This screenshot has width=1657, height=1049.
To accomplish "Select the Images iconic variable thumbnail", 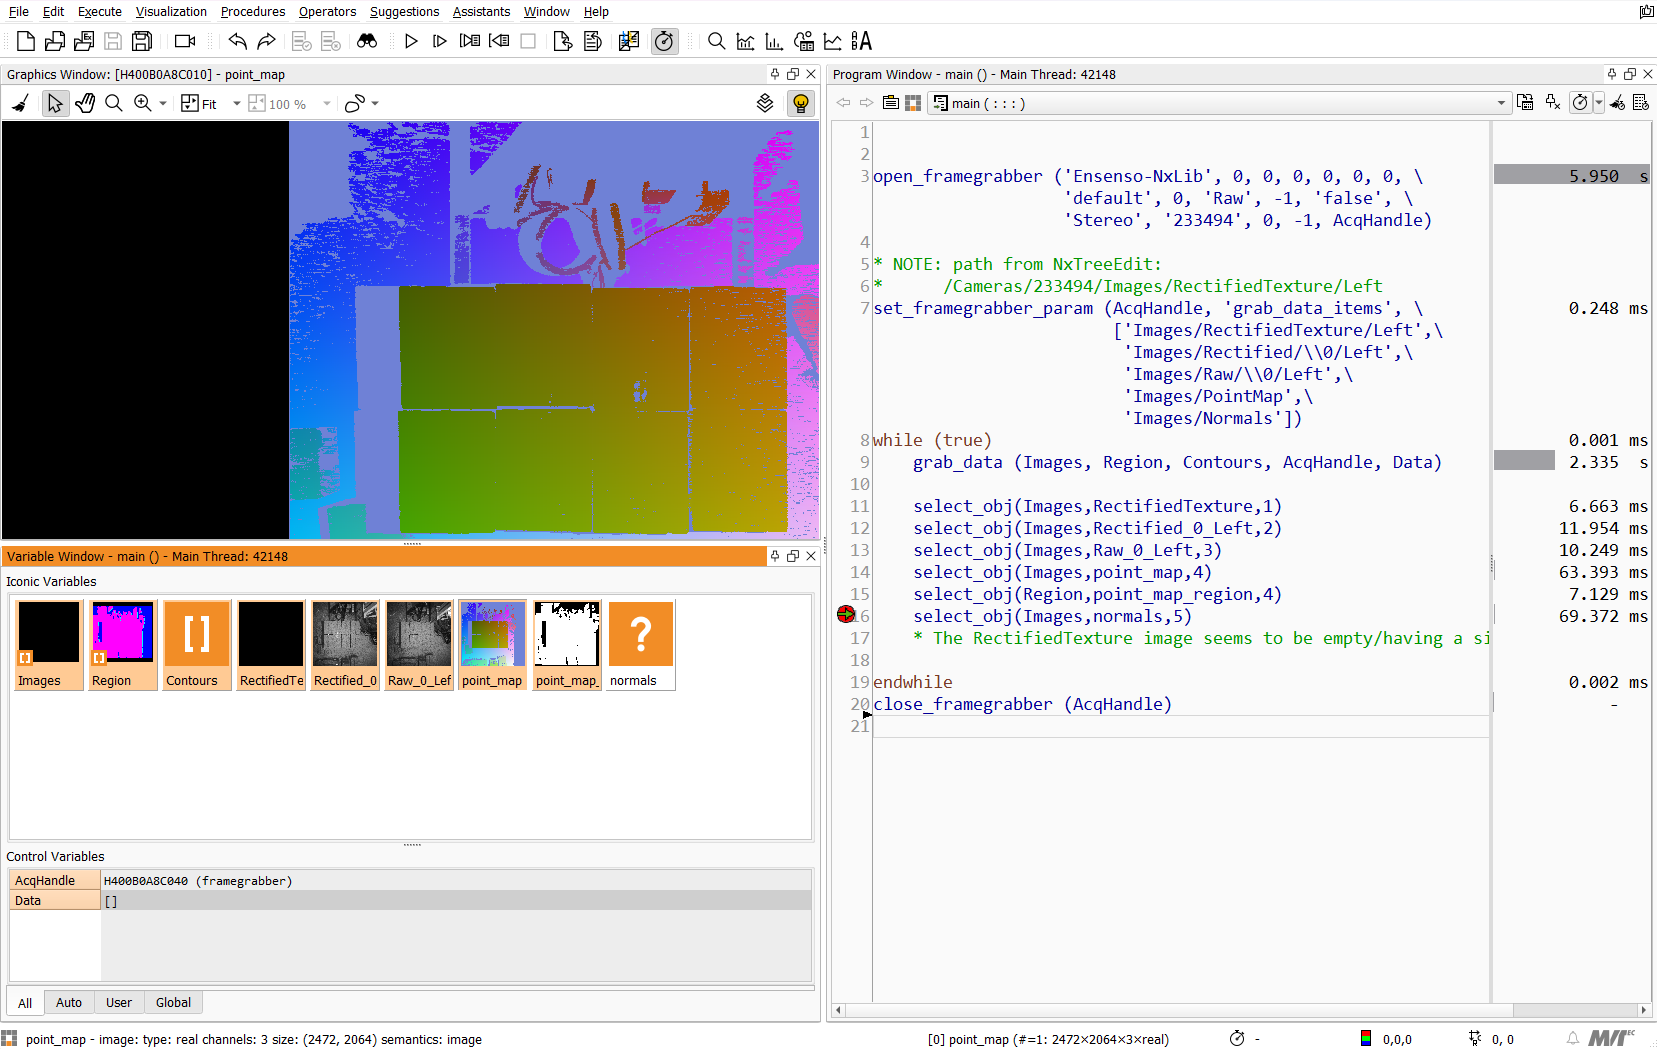I will tap(48, 644).
